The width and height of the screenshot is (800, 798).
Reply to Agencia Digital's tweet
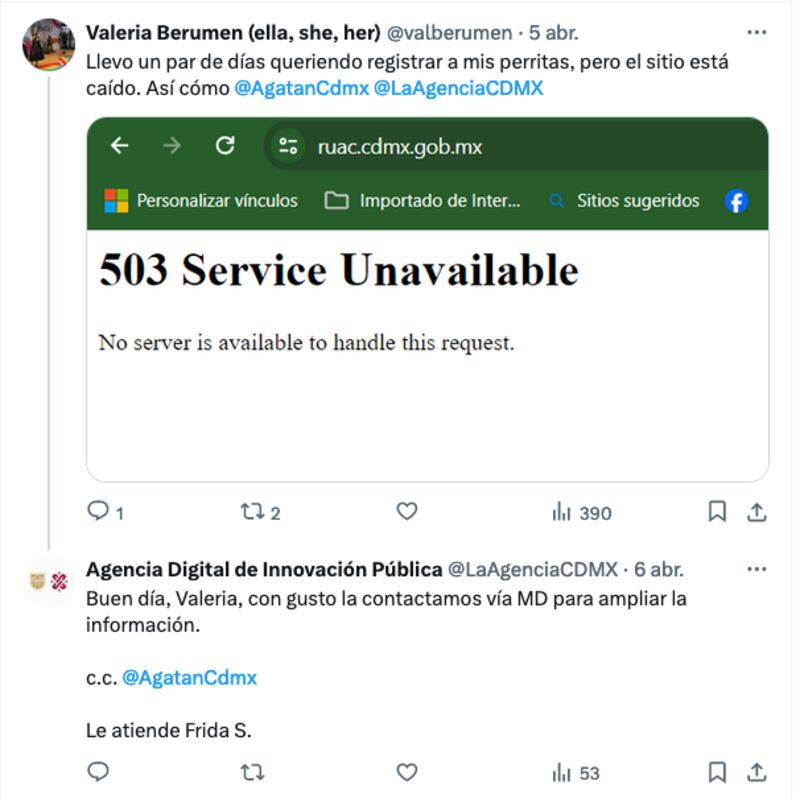[x=98, y=771]
